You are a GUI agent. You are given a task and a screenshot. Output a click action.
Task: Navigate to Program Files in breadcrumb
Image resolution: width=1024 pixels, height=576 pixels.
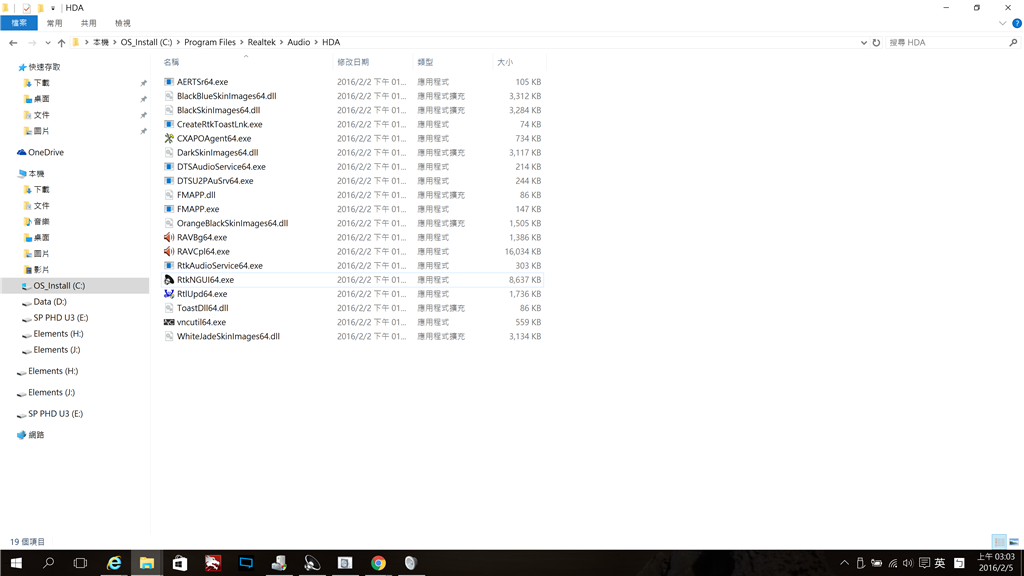point(210,42)
